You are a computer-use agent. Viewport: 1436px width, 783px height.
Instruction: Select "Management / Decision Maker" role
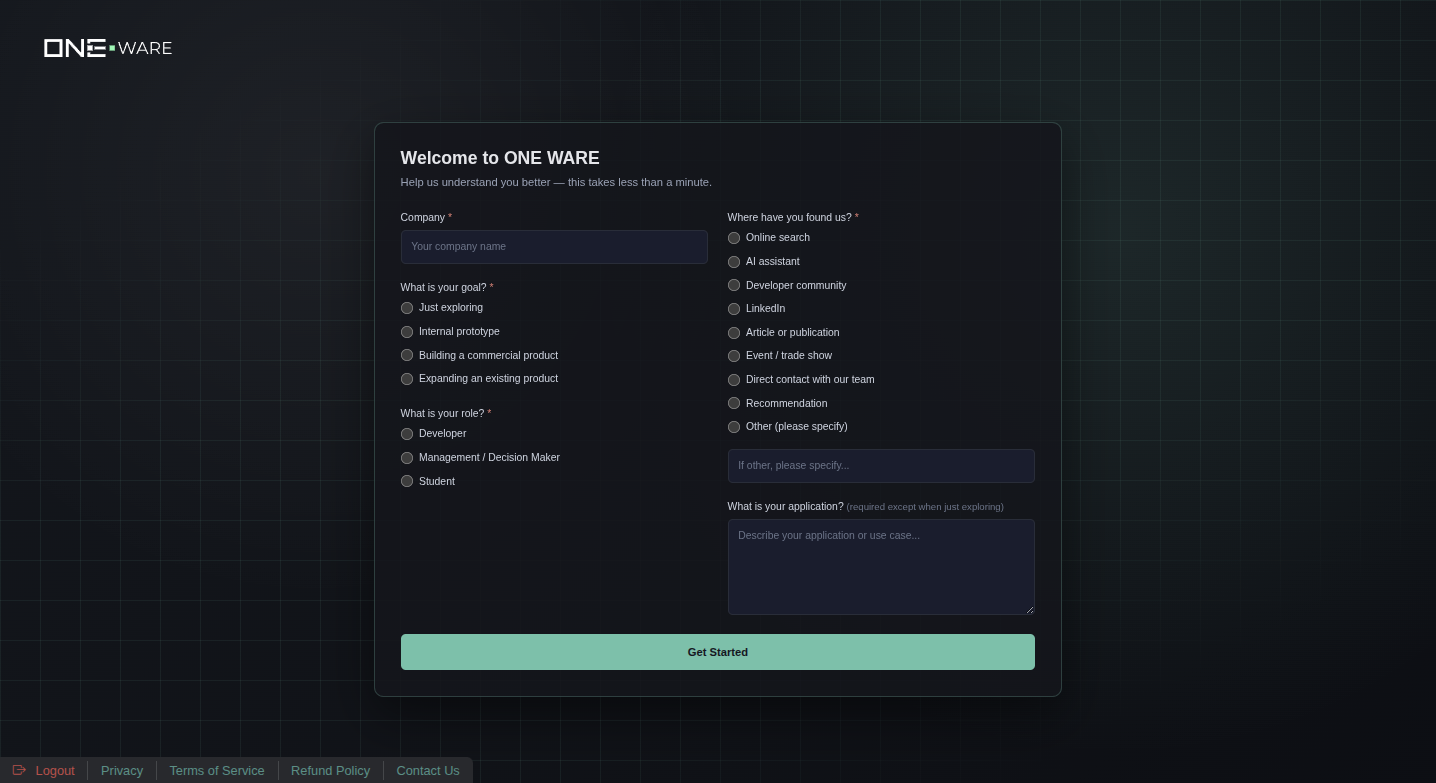[x=407, y=457]
